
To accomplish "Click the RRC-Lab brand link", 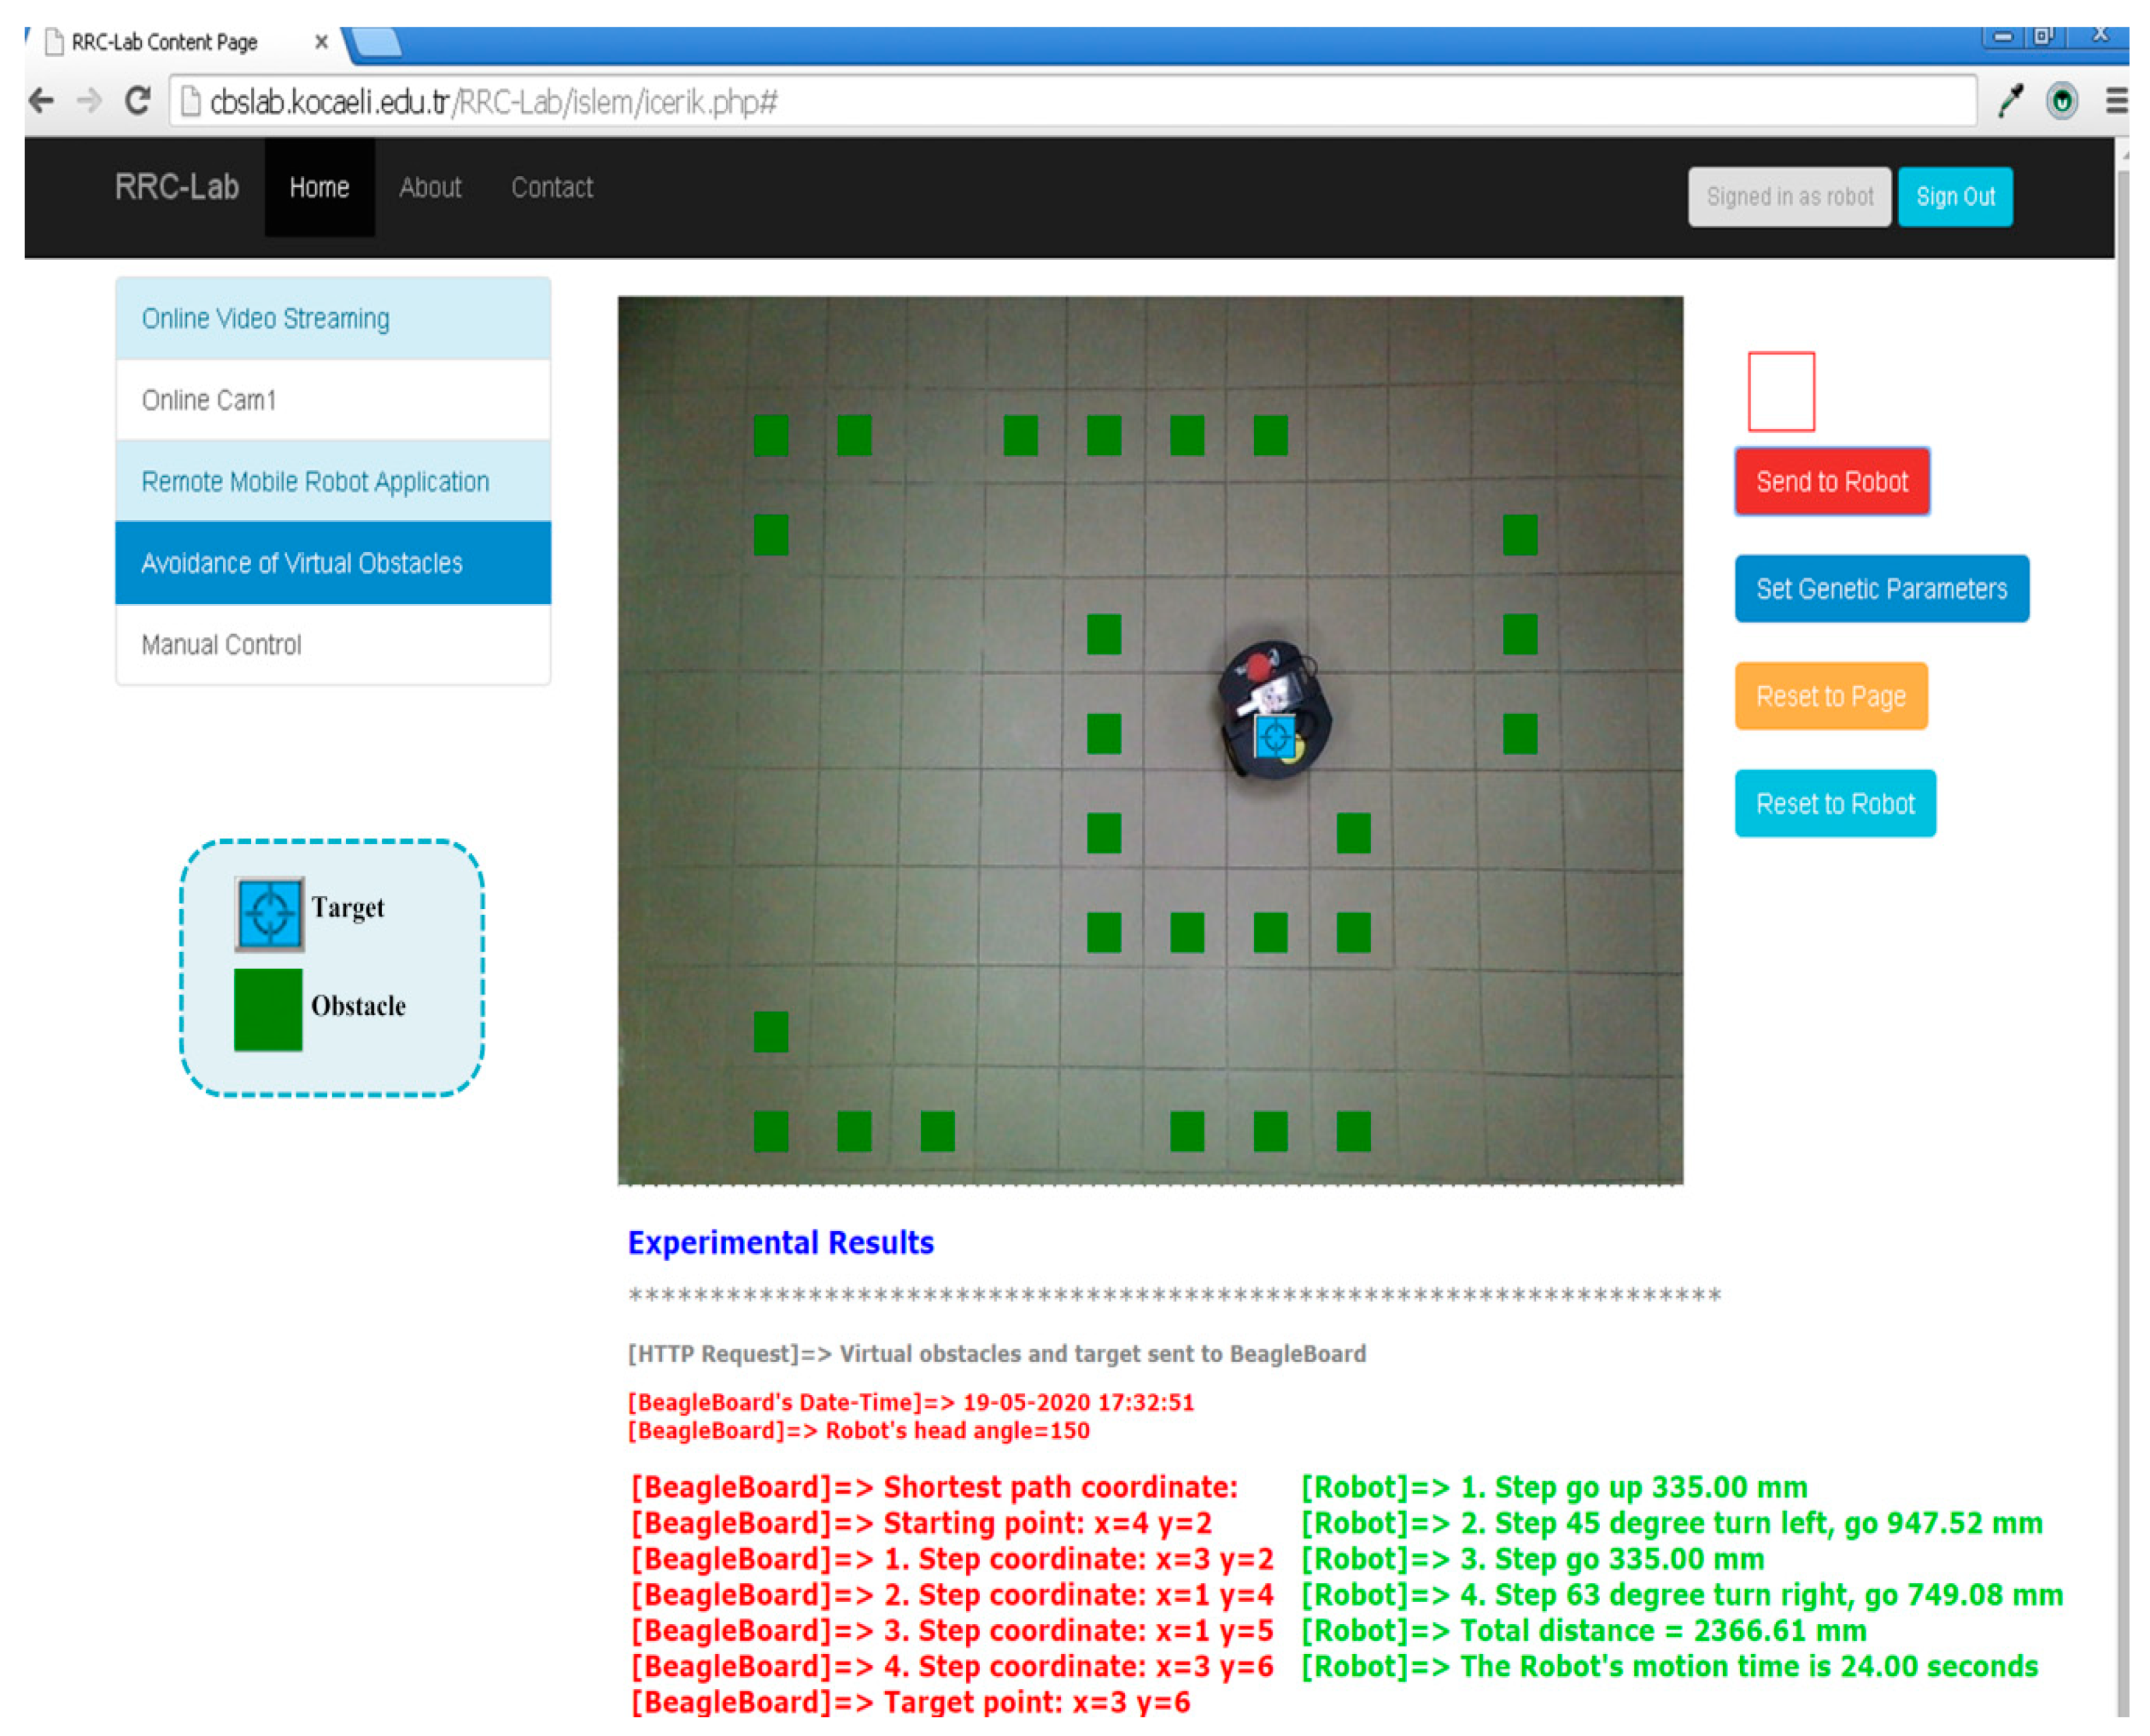I will coord(177,187).
